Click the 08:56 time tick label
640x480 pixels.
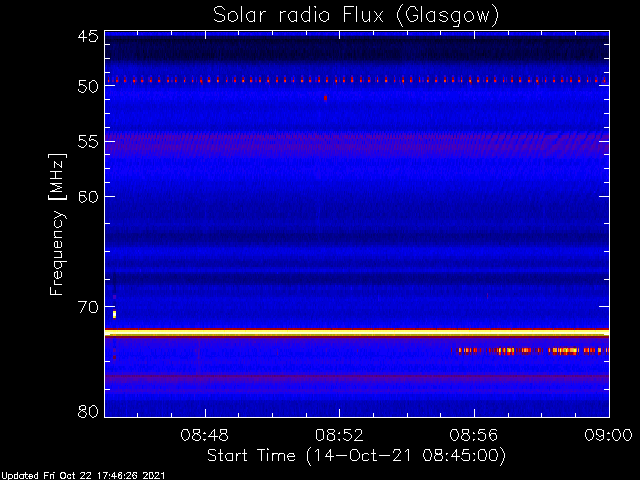473,436
